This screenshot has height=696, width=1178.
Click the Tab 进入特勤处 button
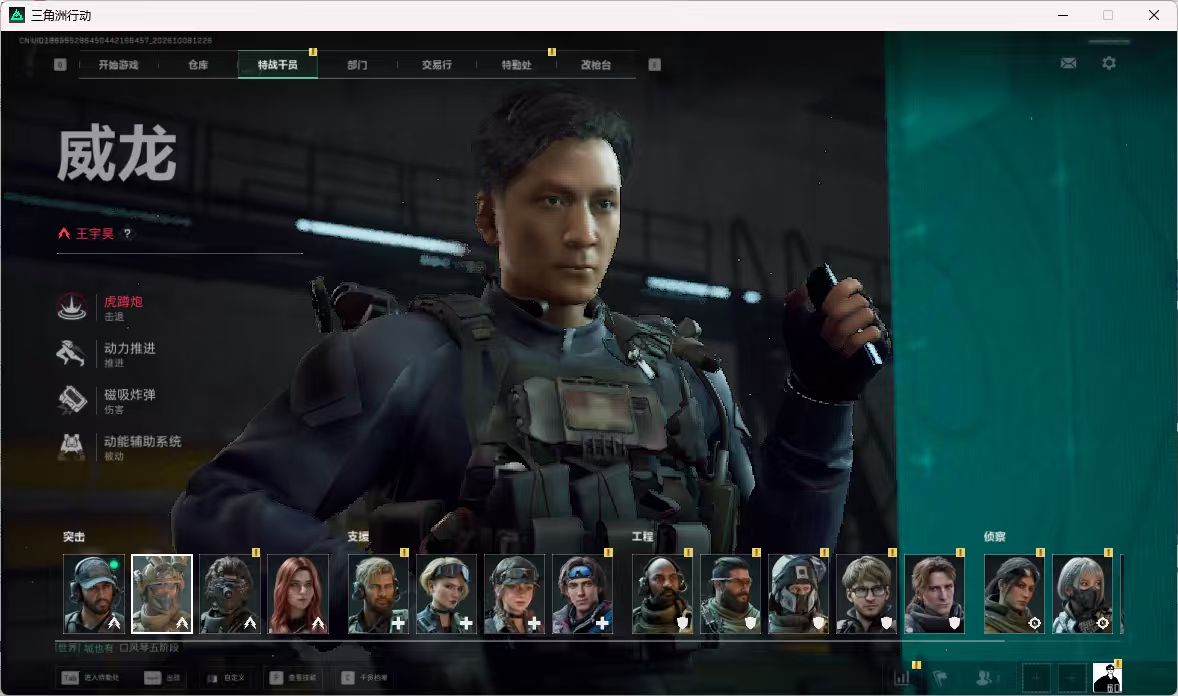(90, 678)
